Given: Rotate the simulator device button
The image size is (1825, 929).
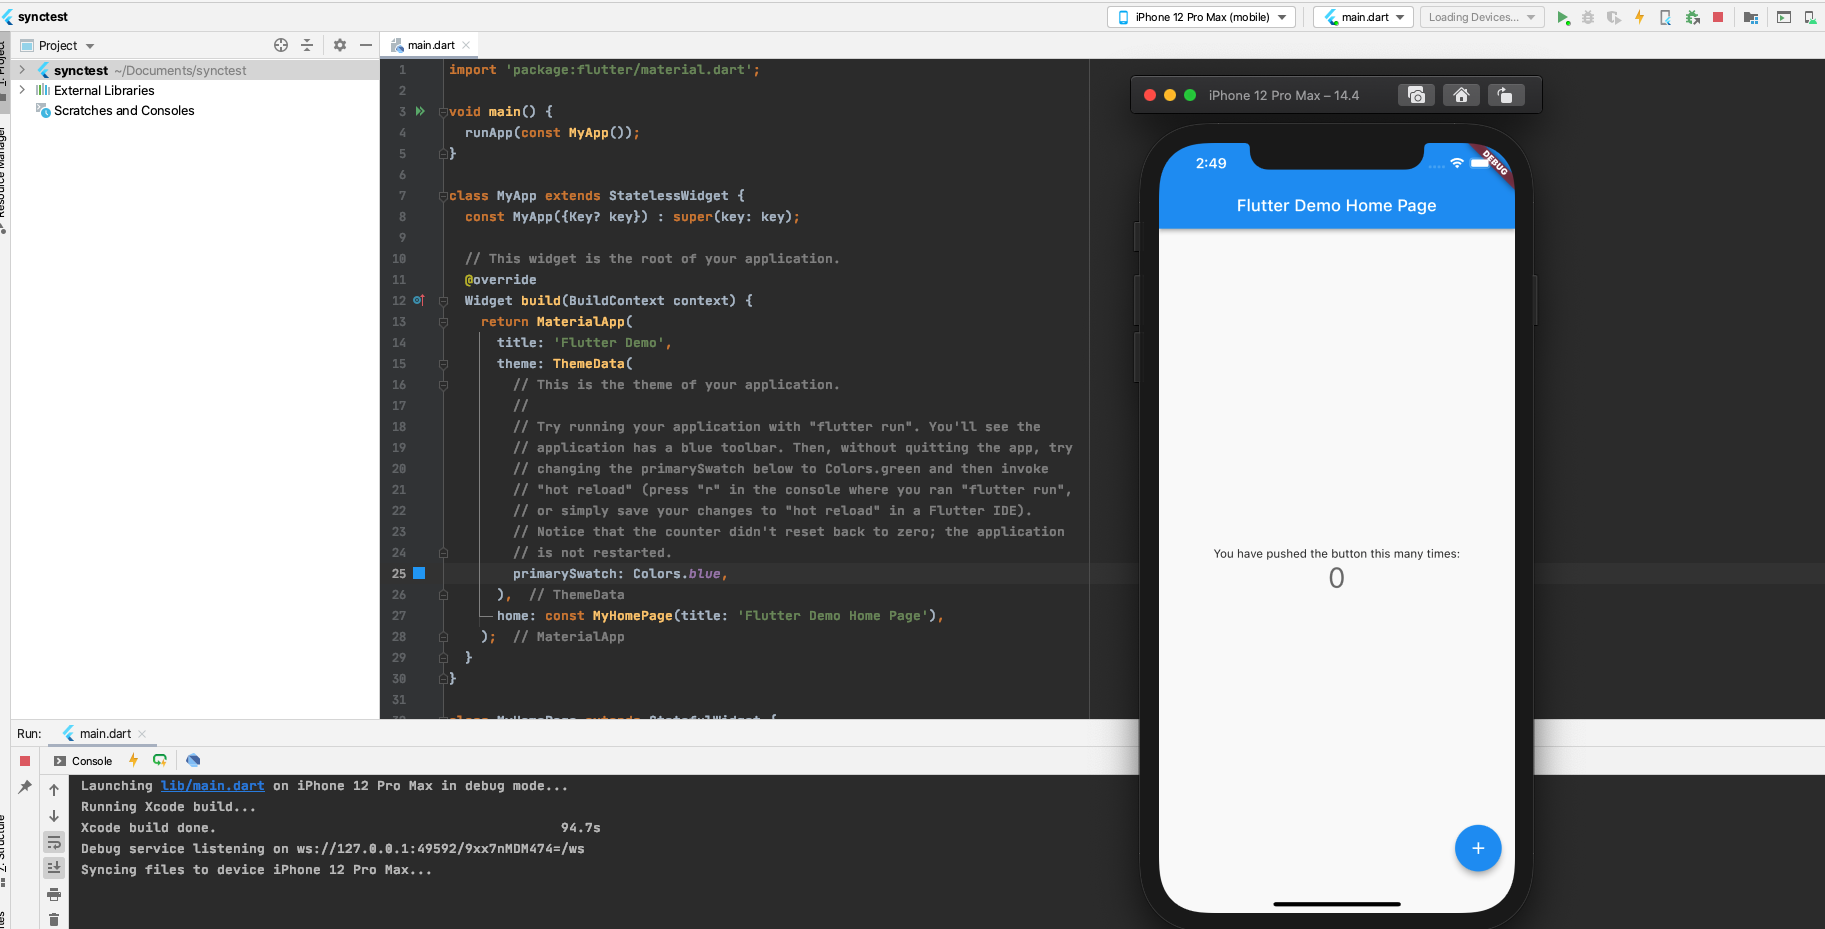Looking at the screenshot, I should [x=1506, y=95].
